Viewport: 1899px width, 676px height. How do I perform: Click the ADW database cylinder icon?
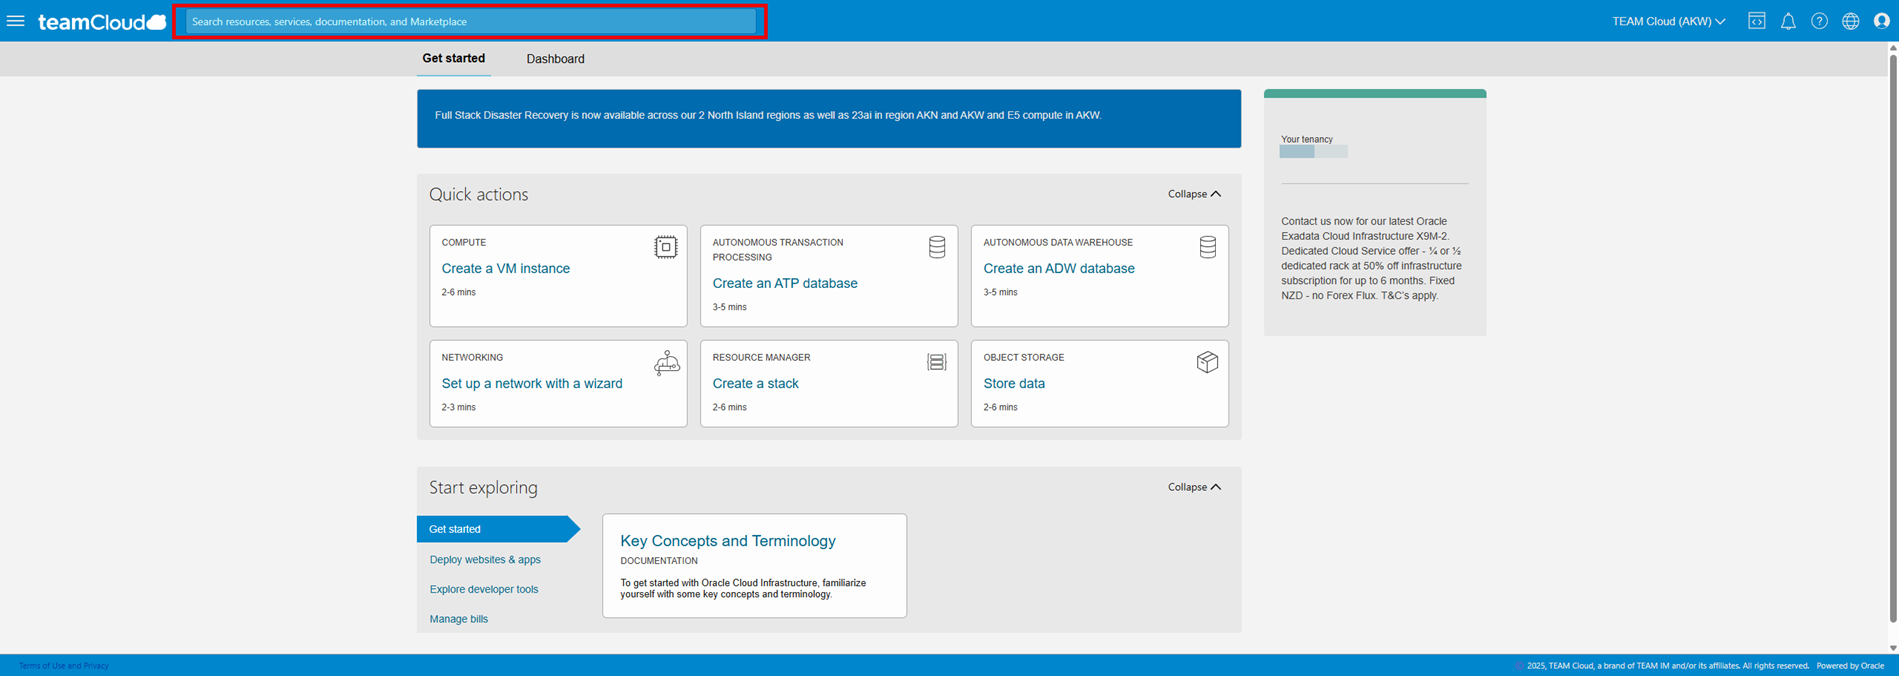(x=1208, y=247)
